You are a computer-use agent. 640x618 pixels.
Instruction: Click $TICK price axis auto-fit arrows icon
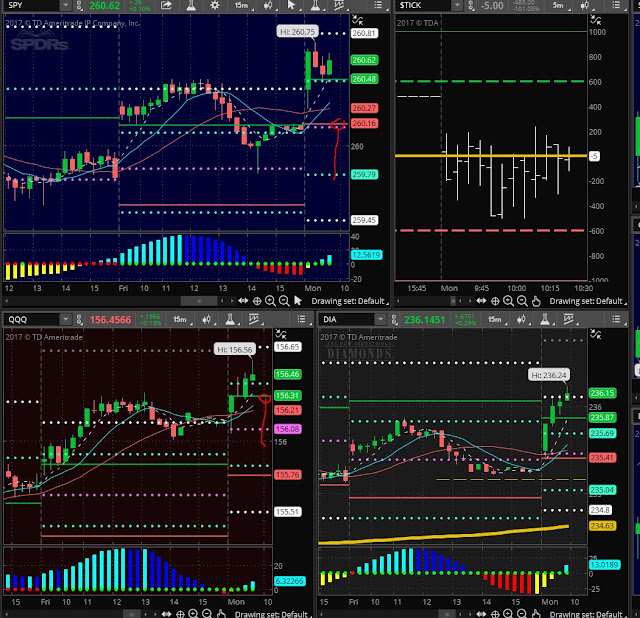pos(596,20)
